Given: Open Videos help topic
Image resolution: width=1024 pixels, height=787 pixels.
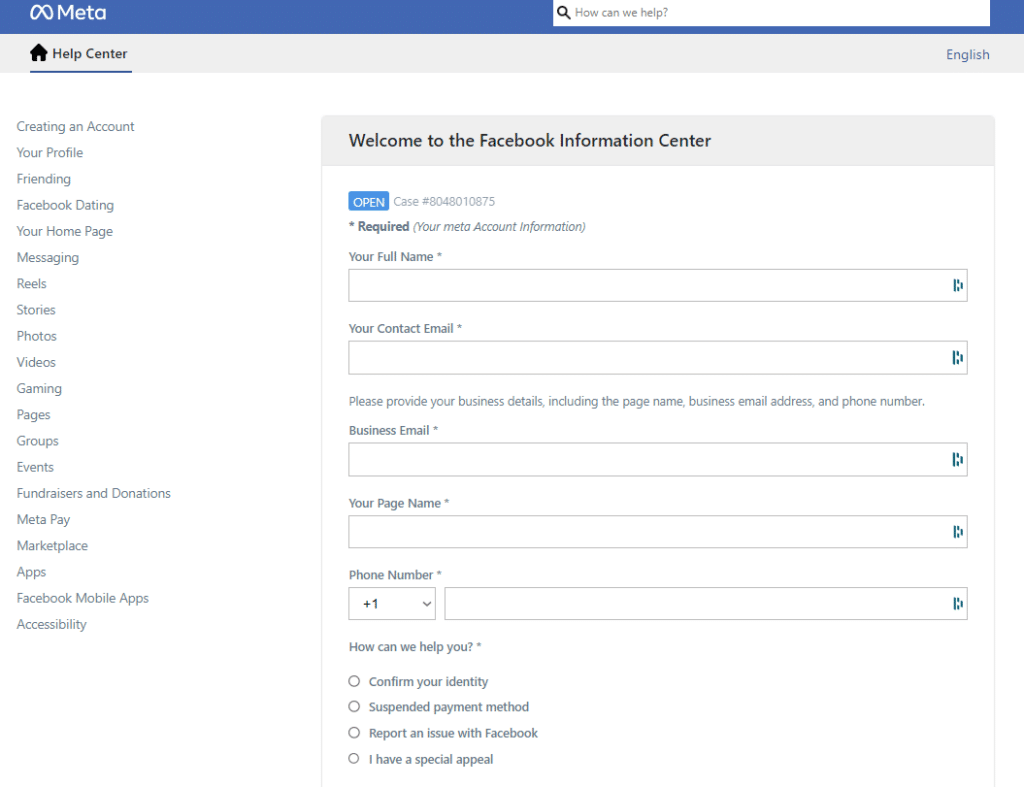Looking at the screenshot, I should coord(36,362).
